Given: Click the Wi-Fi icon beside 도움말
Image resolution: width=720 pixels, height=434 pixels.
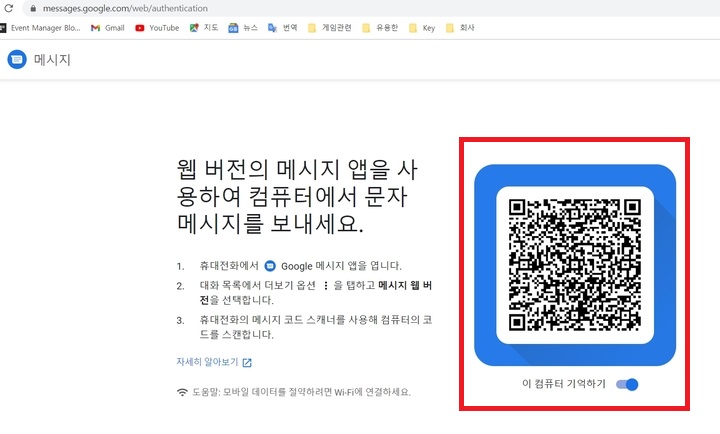Looking at the screenshot, I should pos(182,392).
